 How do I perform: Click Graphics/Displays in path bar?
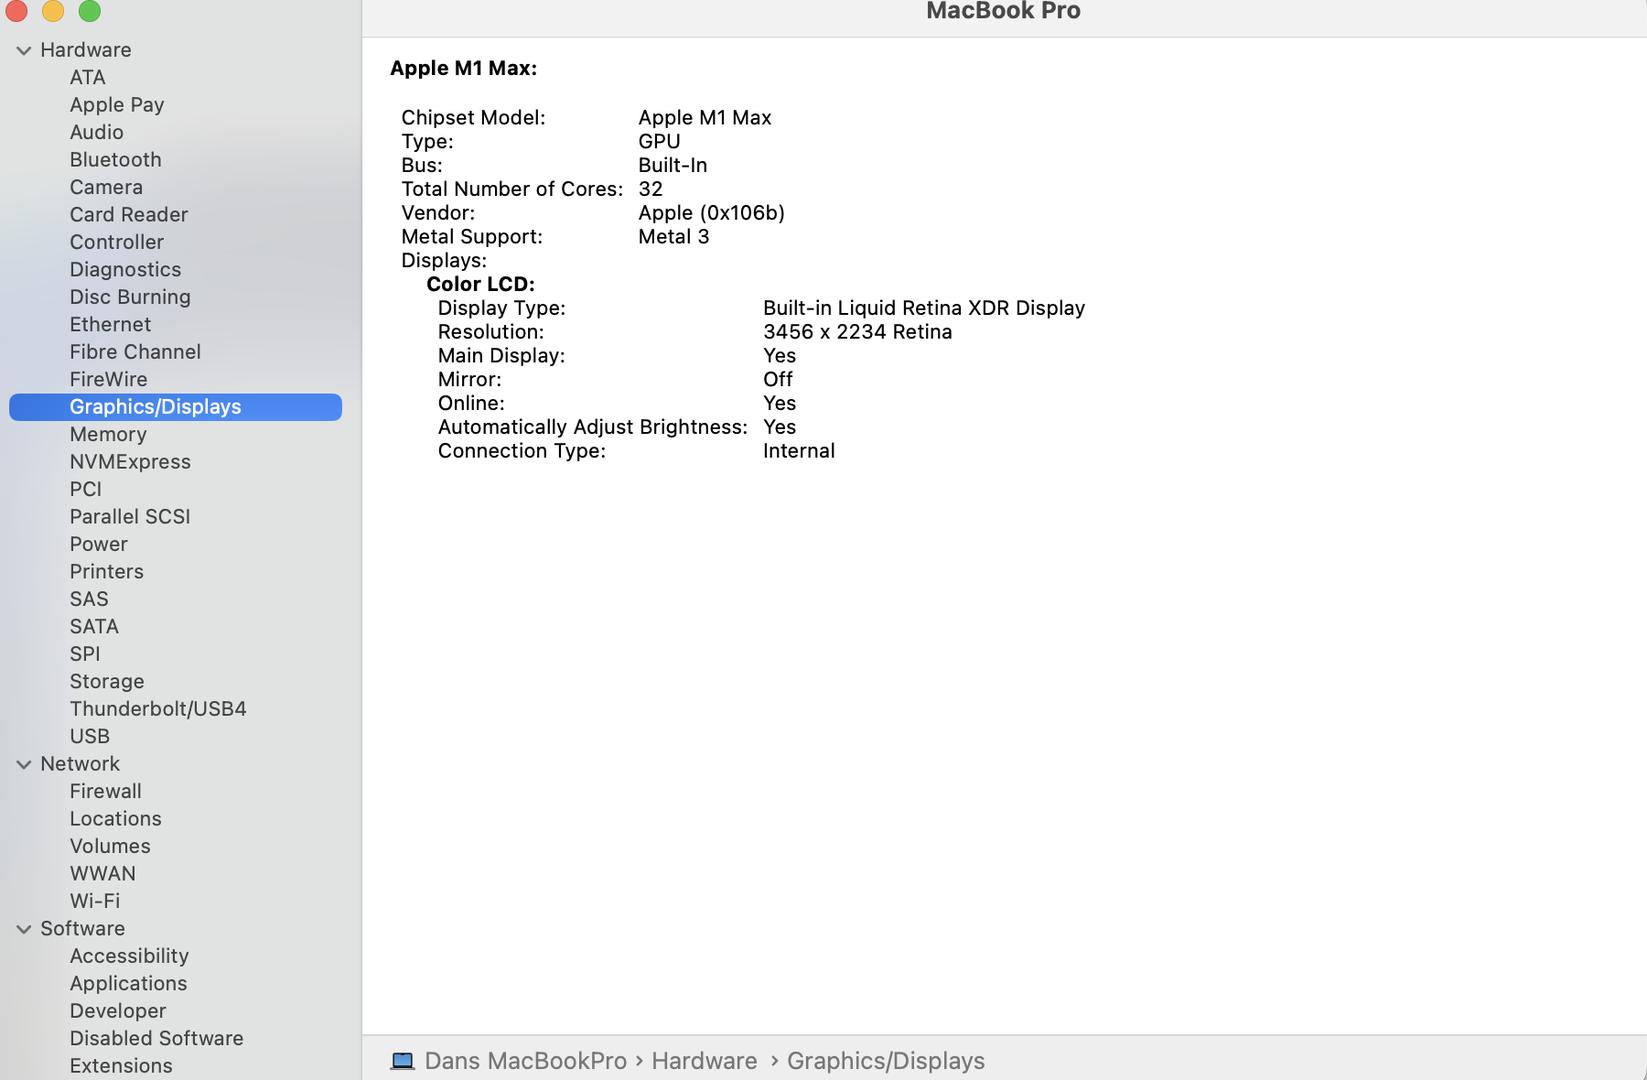885,1061
